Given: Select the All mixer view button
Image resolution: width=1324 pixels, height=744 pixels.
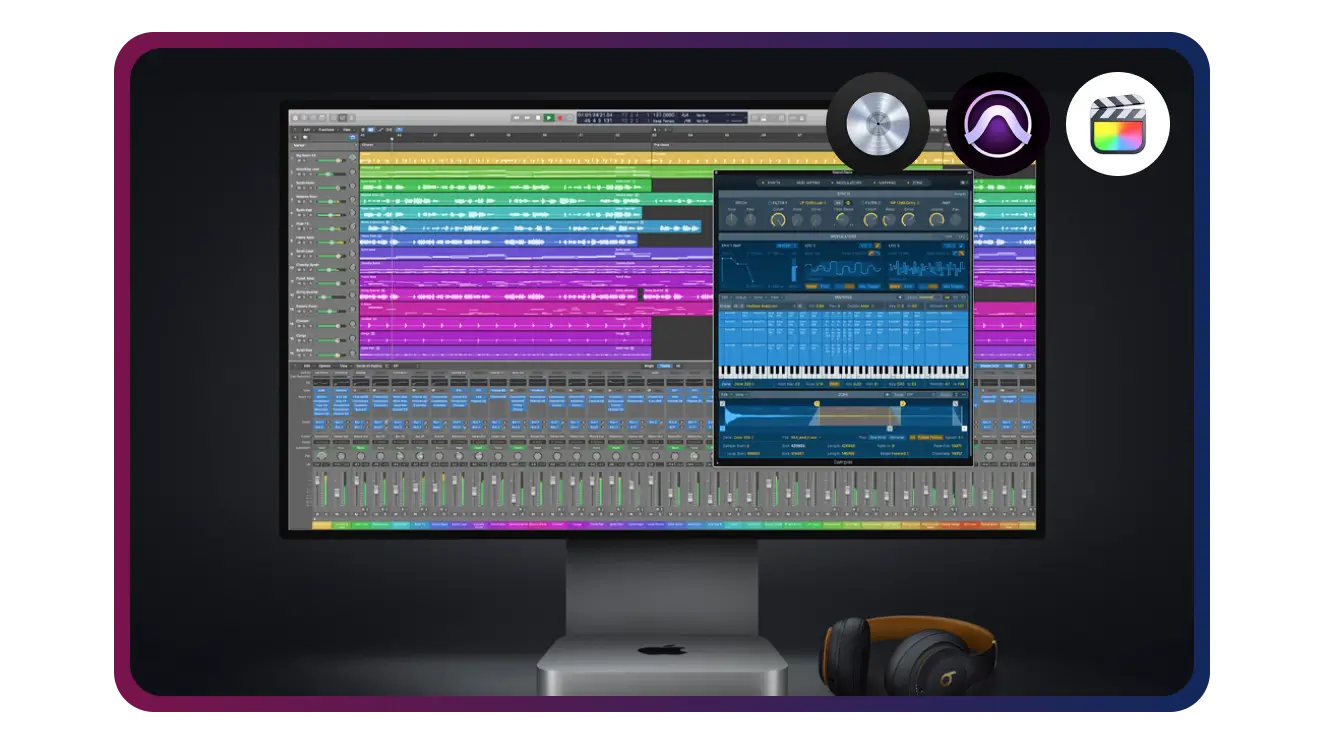Looking at the screenshot, I should [680, 366].
